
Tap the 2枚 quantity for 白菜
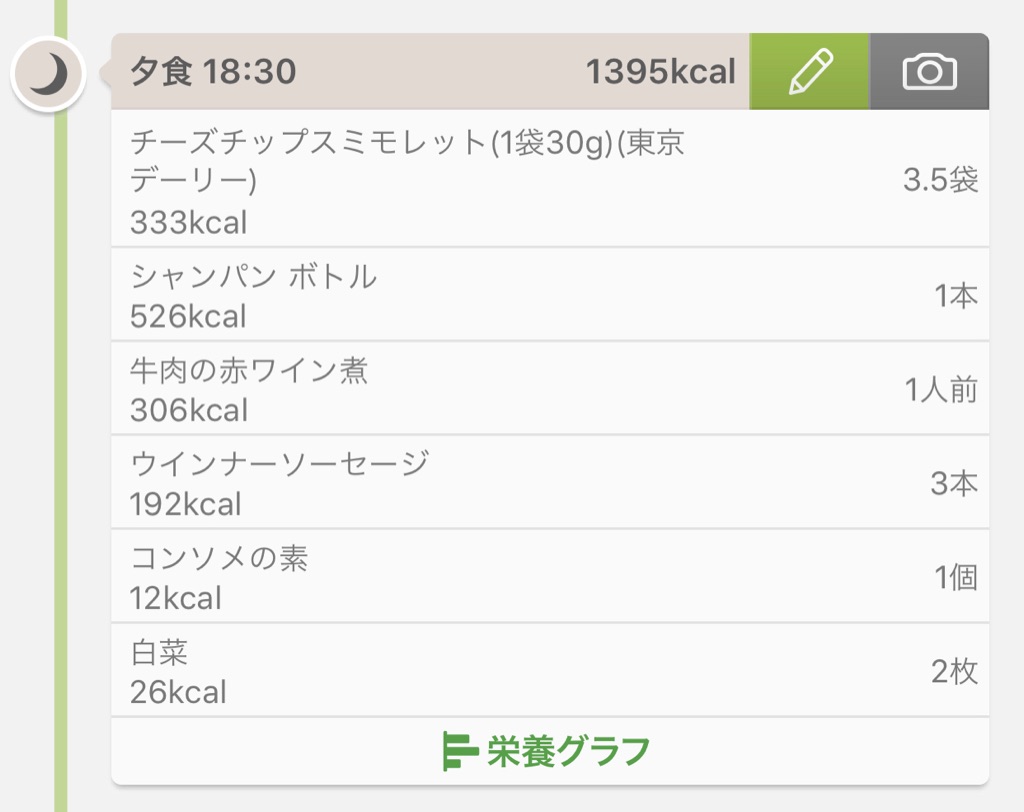click(x=954, y=672)
